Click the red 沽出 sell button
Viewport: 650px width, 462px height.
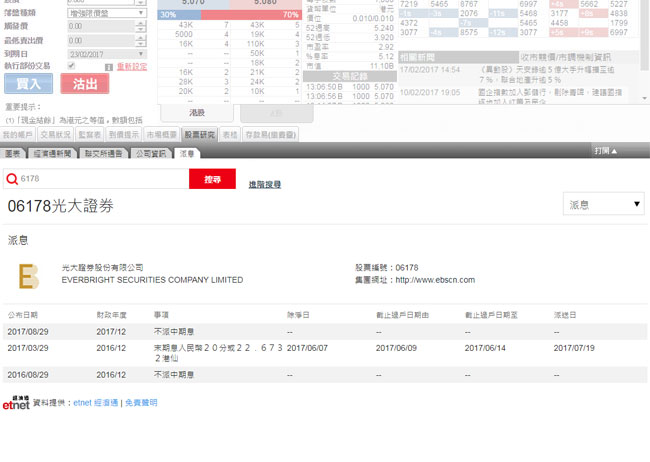85,83
